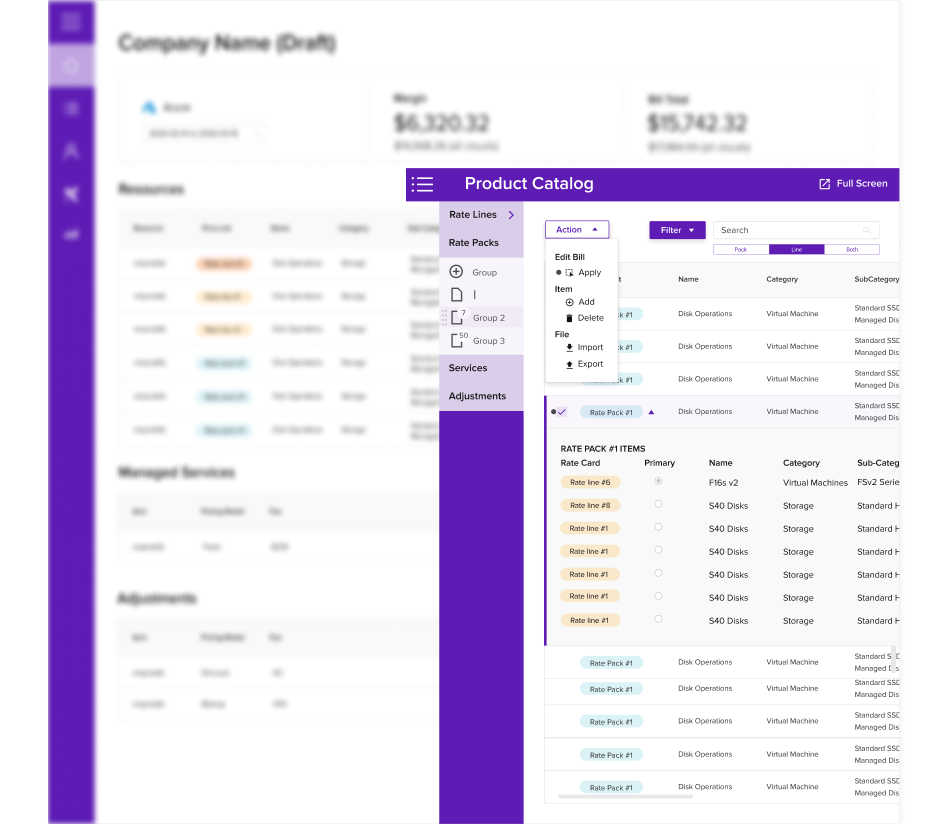
Task: Check the checkbox on expanded Rate Pack #1 row
Action: 562,411
